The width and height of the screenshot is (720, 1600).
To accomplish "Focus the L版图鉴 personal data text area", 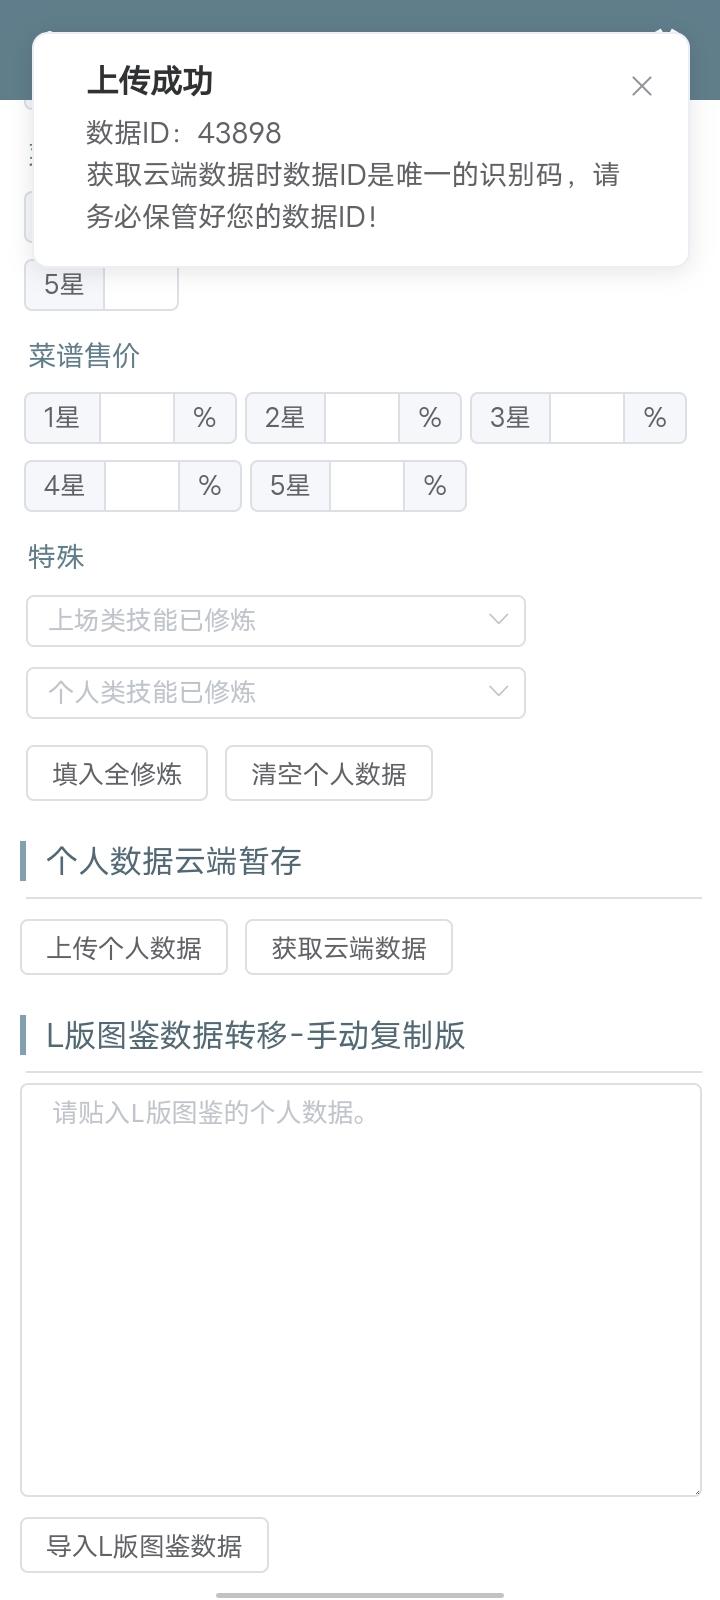I will point(360,1290).
